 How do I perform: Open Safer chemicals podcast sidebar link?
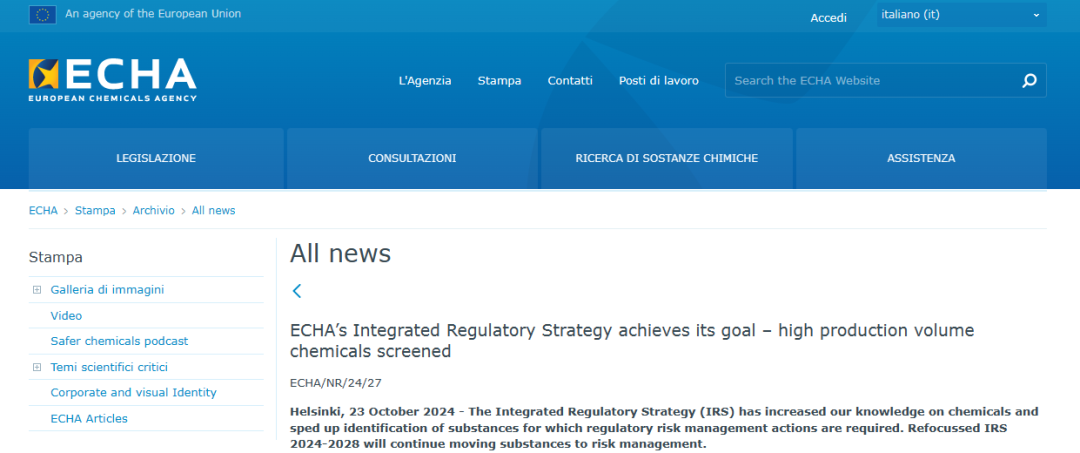(119, 341)
